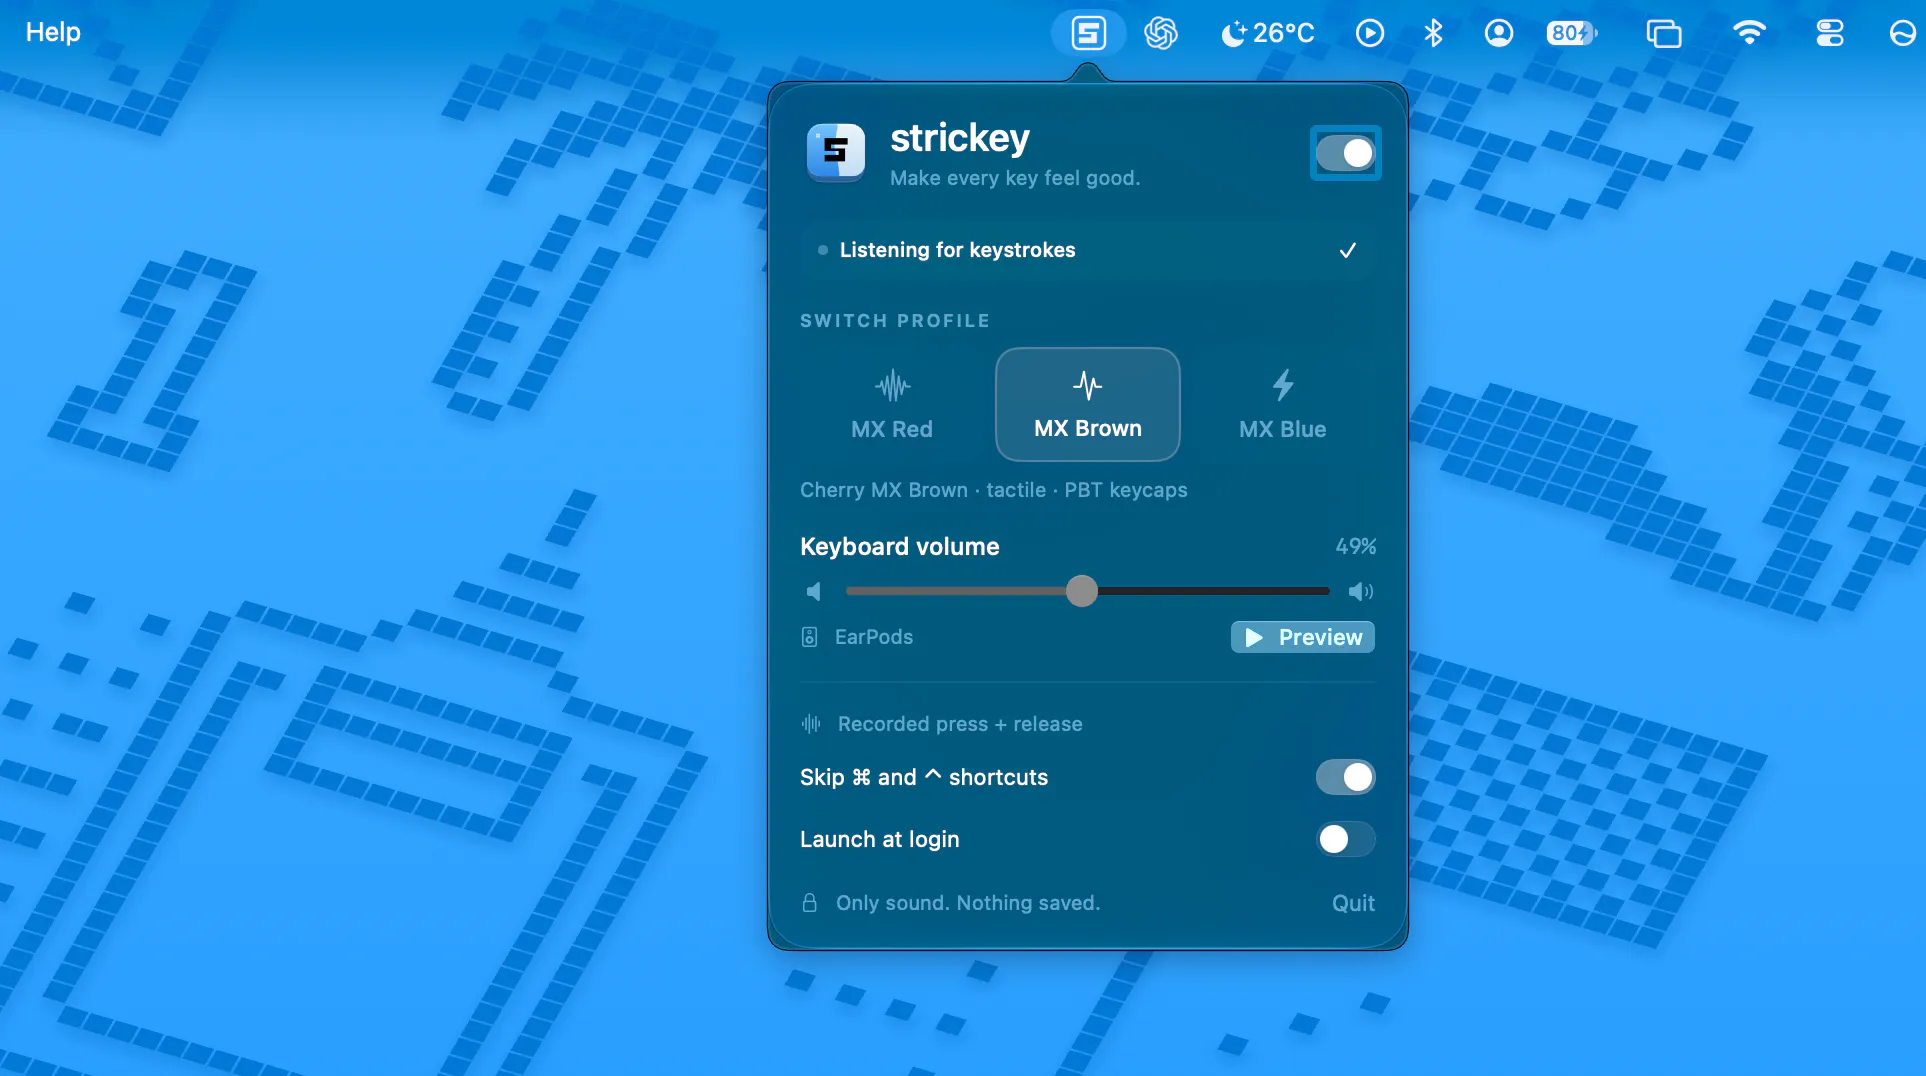The height and width of the screenshot is (1076, 1926).
Task: Click the Keyboard volume slider knob
Action: [x=1081, y=591]
